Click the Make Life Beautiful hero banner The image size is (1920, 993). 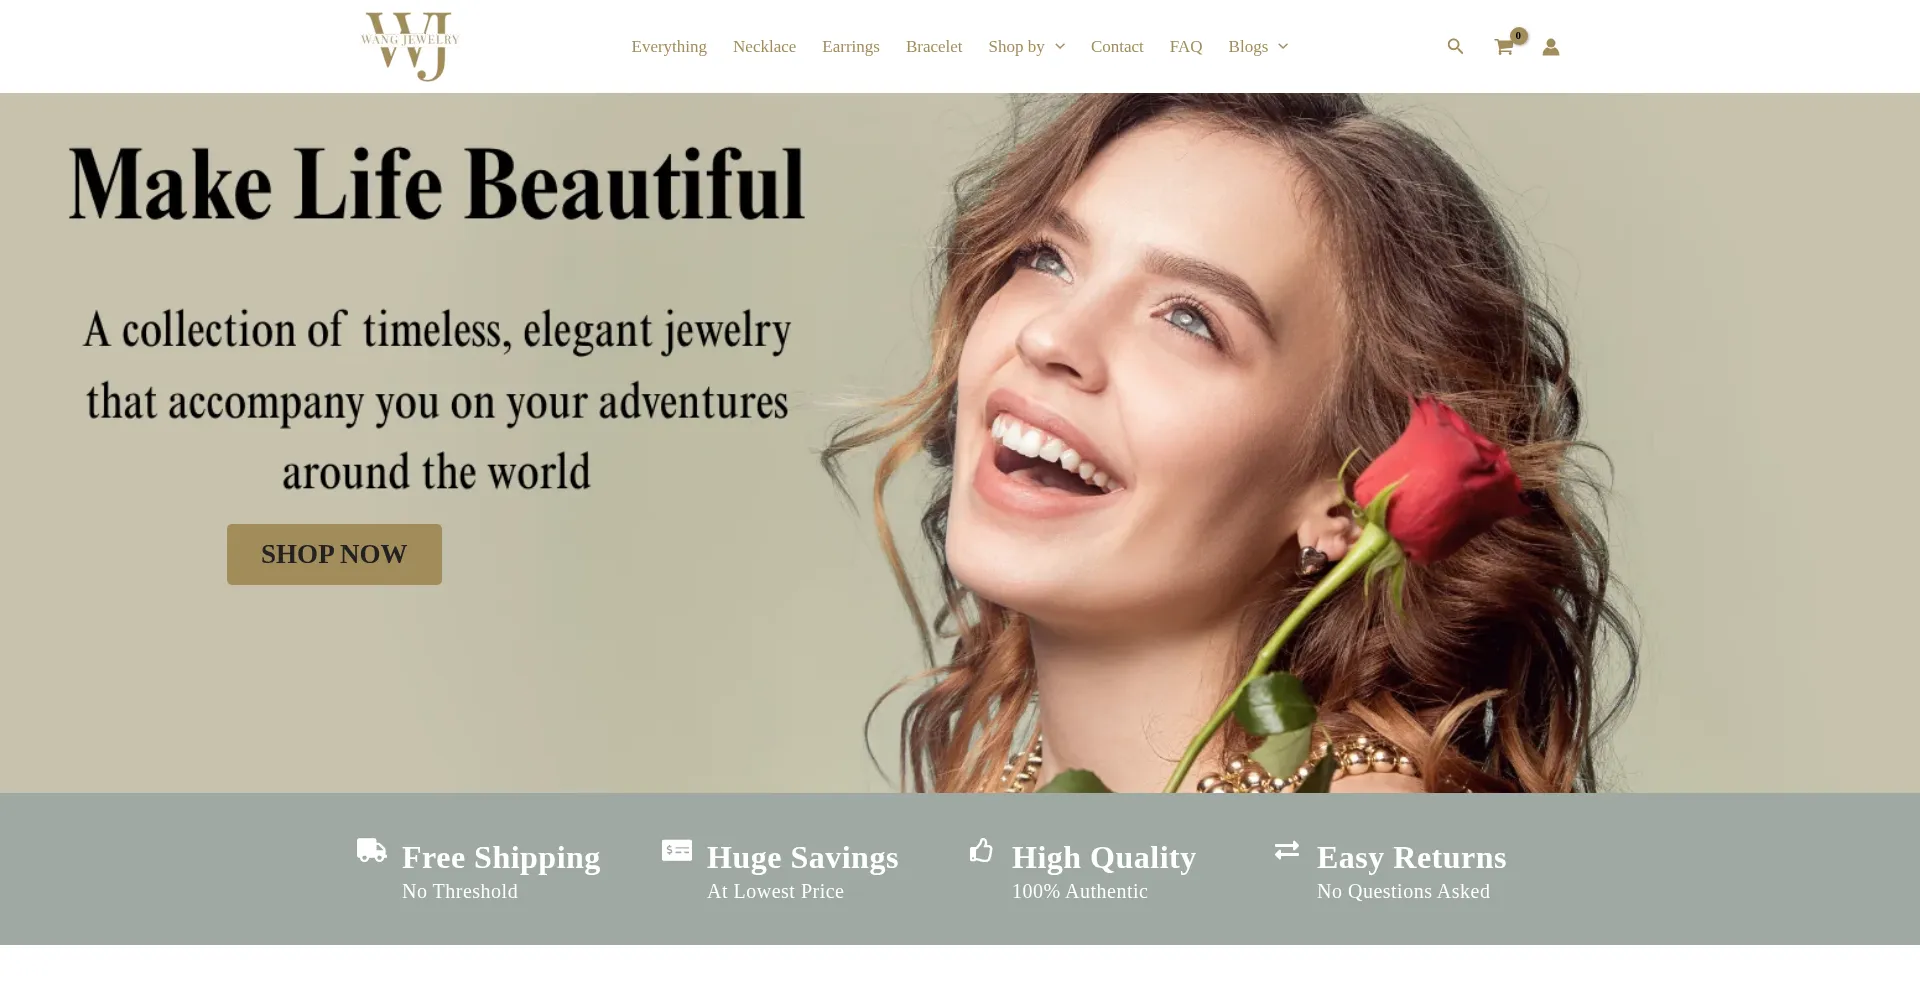(x=960, y=443)
